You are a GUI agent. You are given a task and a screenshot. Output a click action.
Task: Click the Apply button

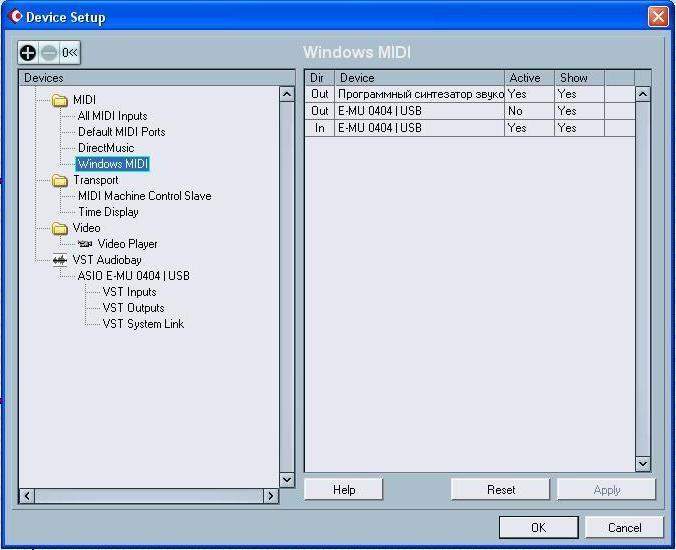tap(607, 490)
